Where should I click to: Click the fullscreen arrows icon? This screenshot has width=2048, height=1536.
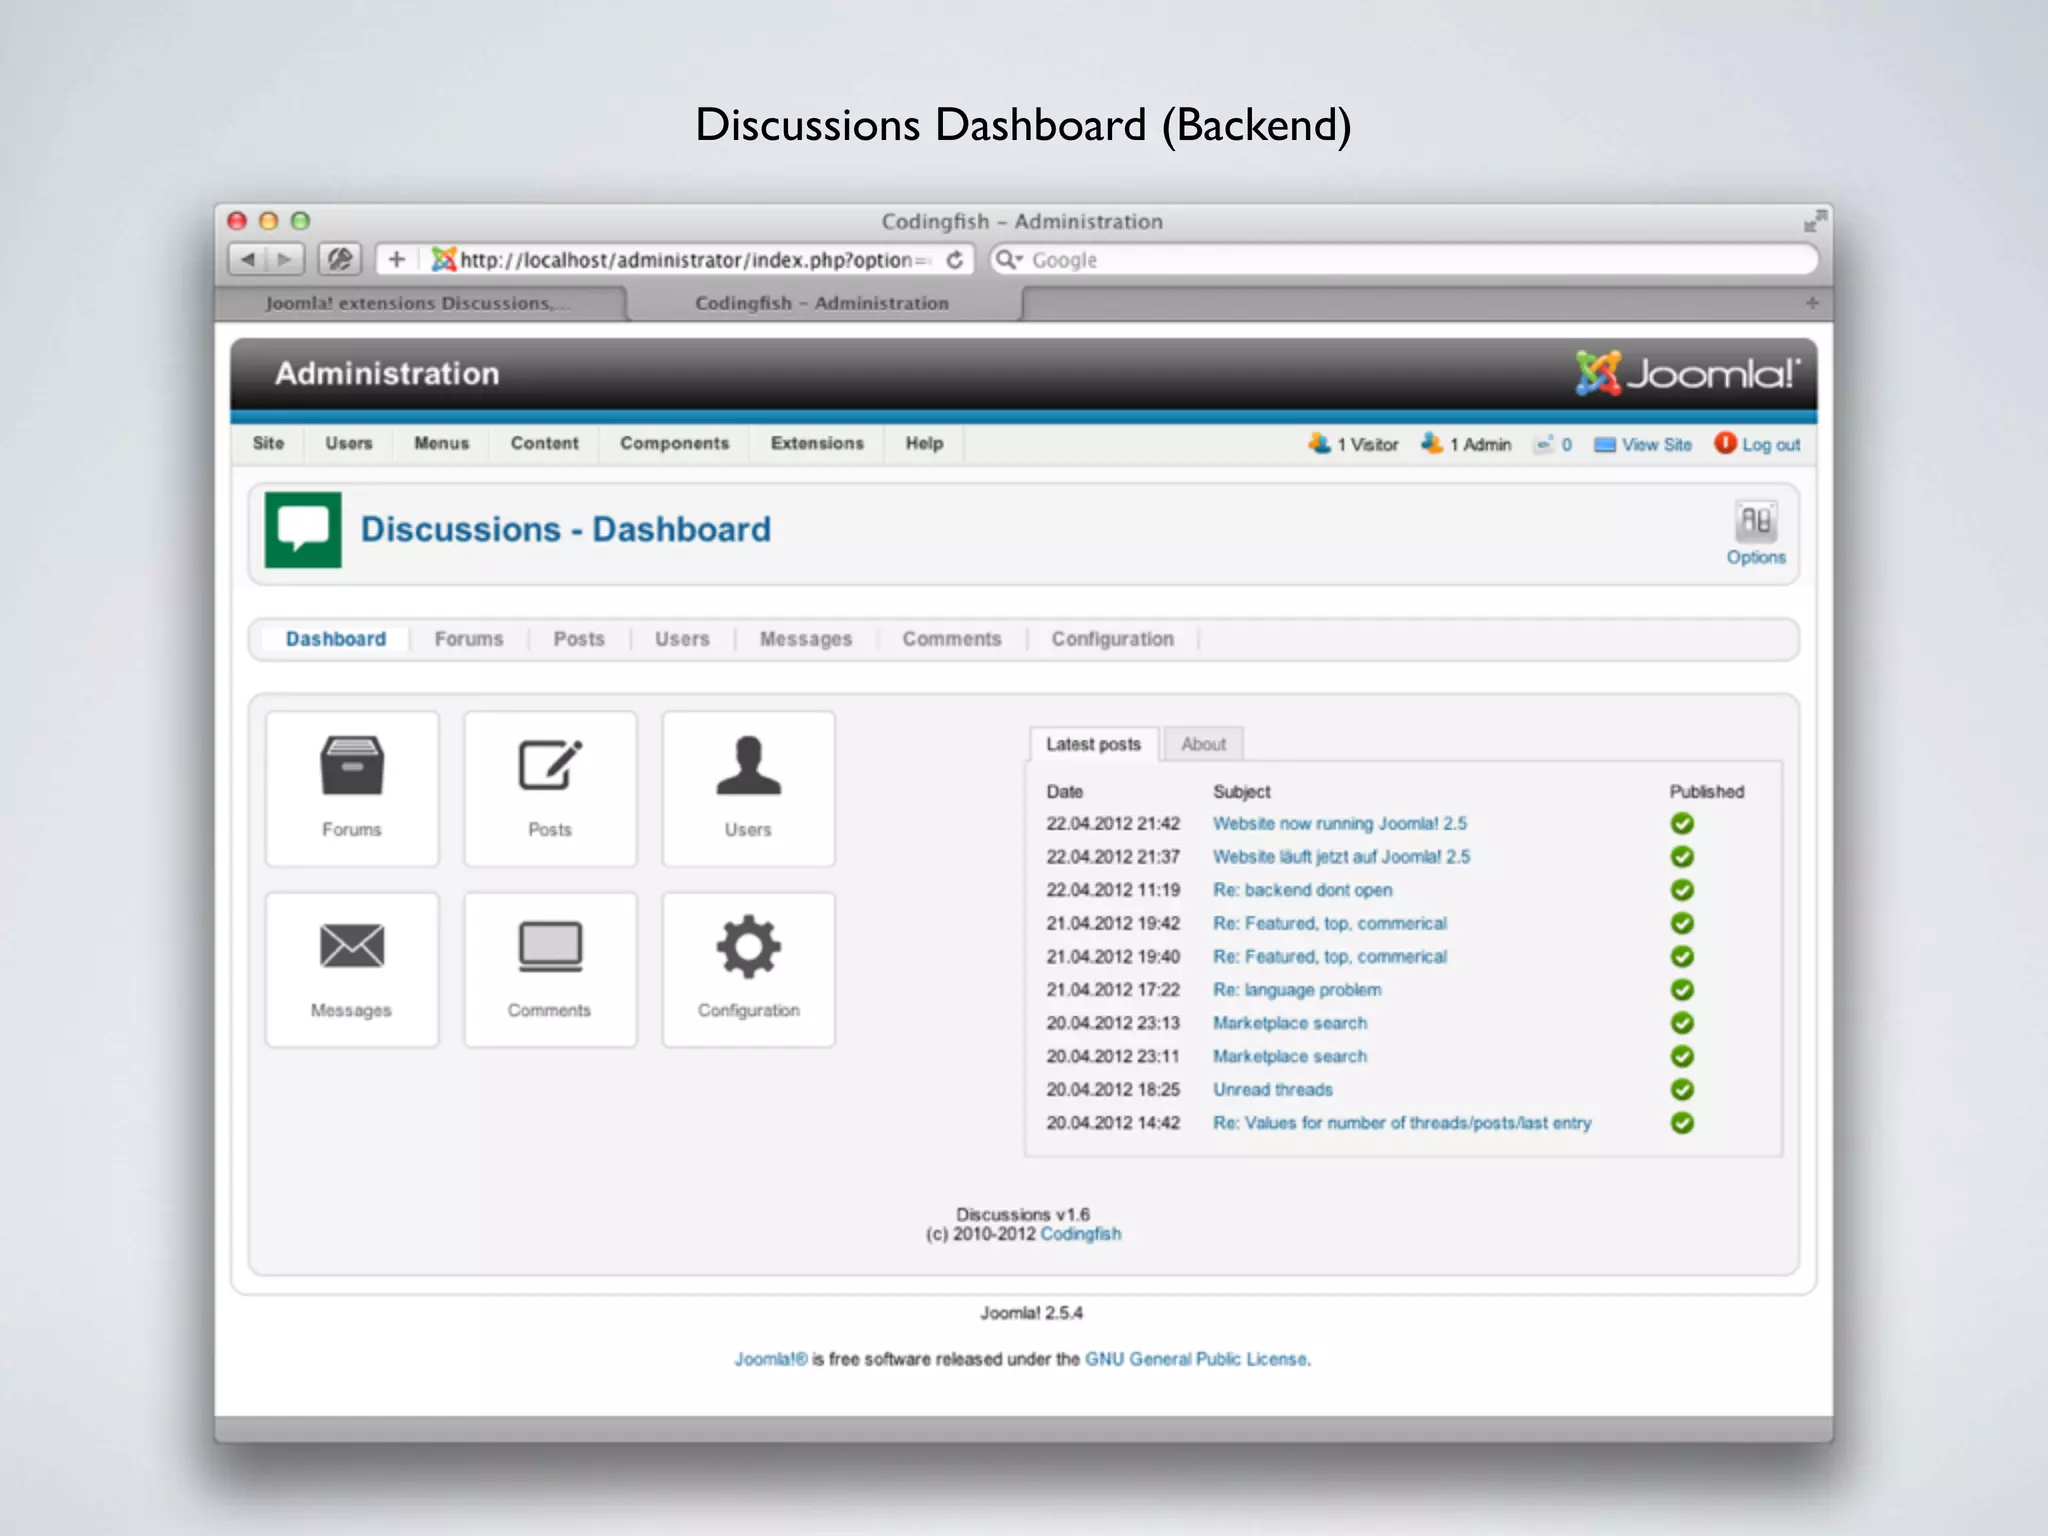(1814, 221)
